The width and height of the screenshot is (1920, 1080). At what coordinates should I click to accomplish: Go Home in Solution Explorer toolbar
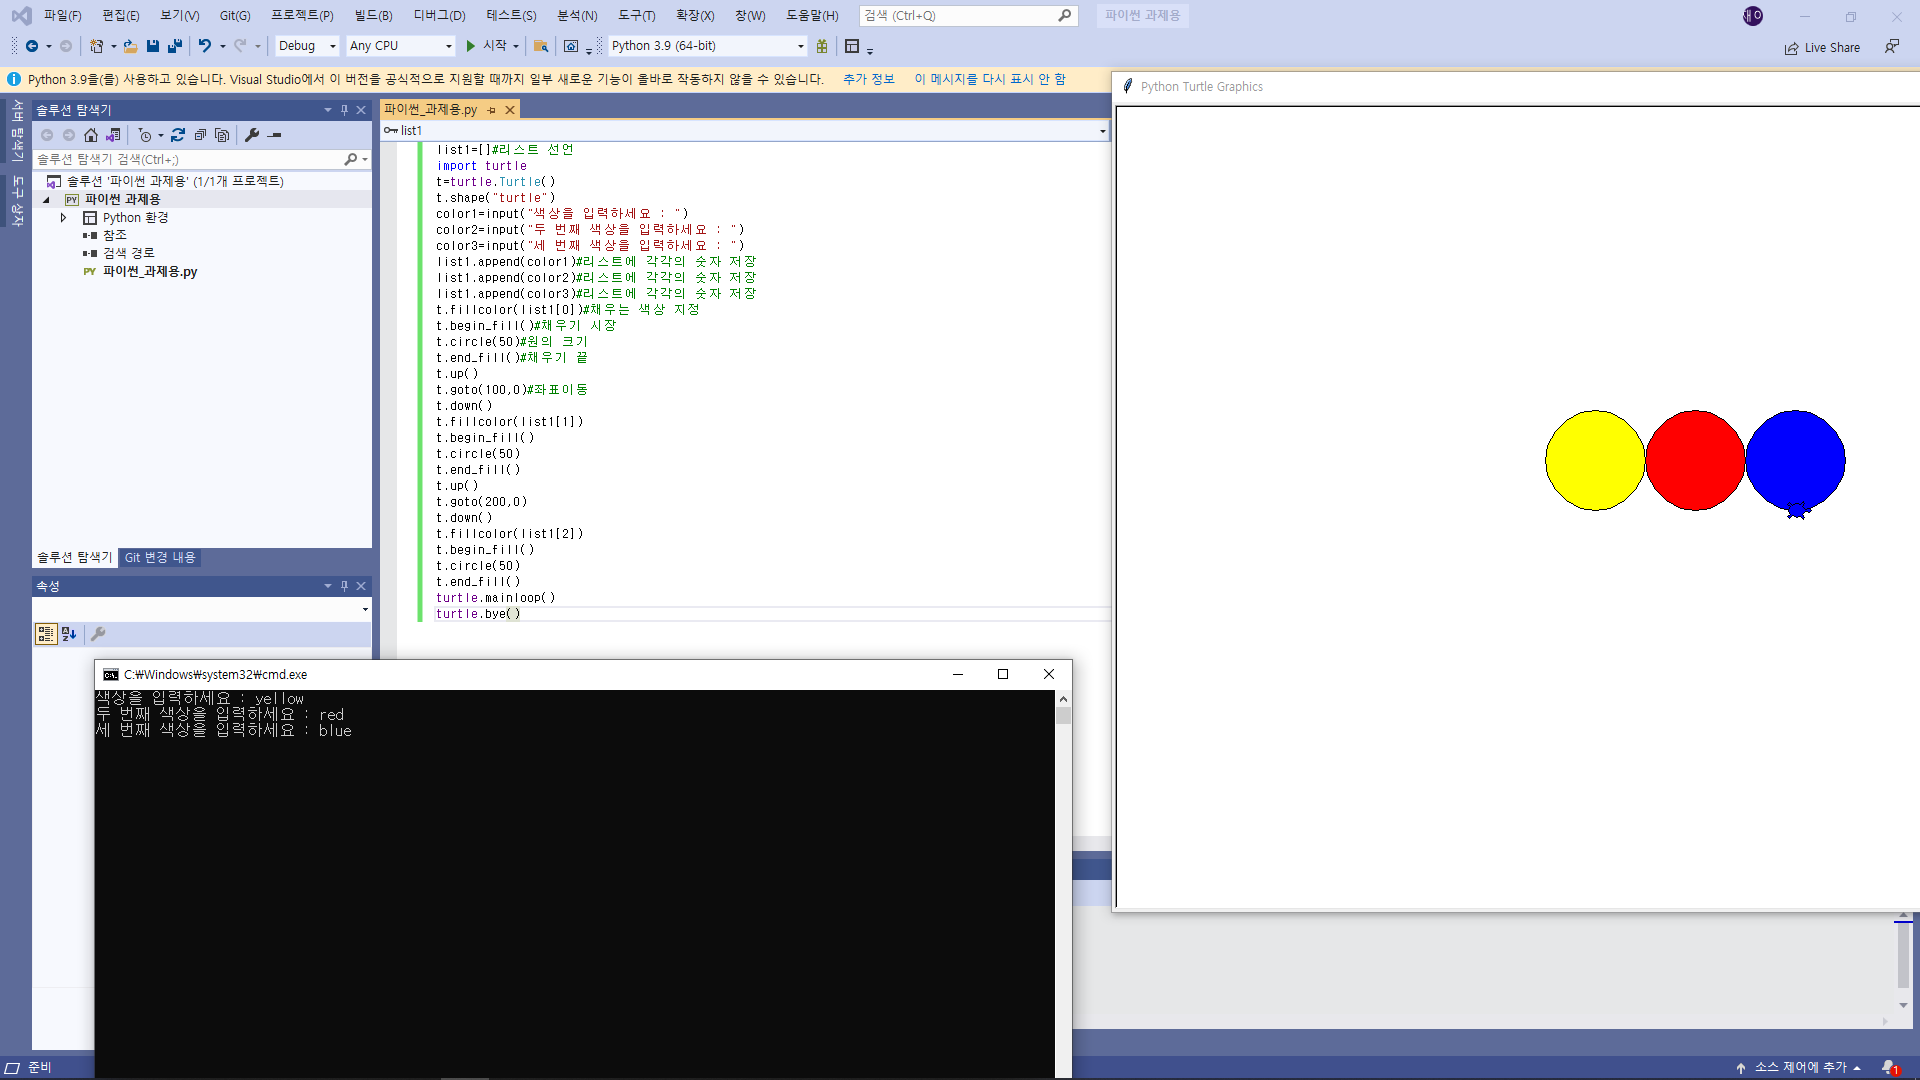coord(91,135)
